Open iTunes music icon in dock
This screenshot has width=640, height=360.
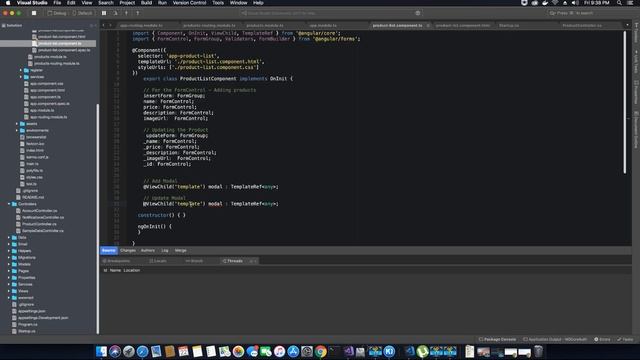tap(280, 351)
